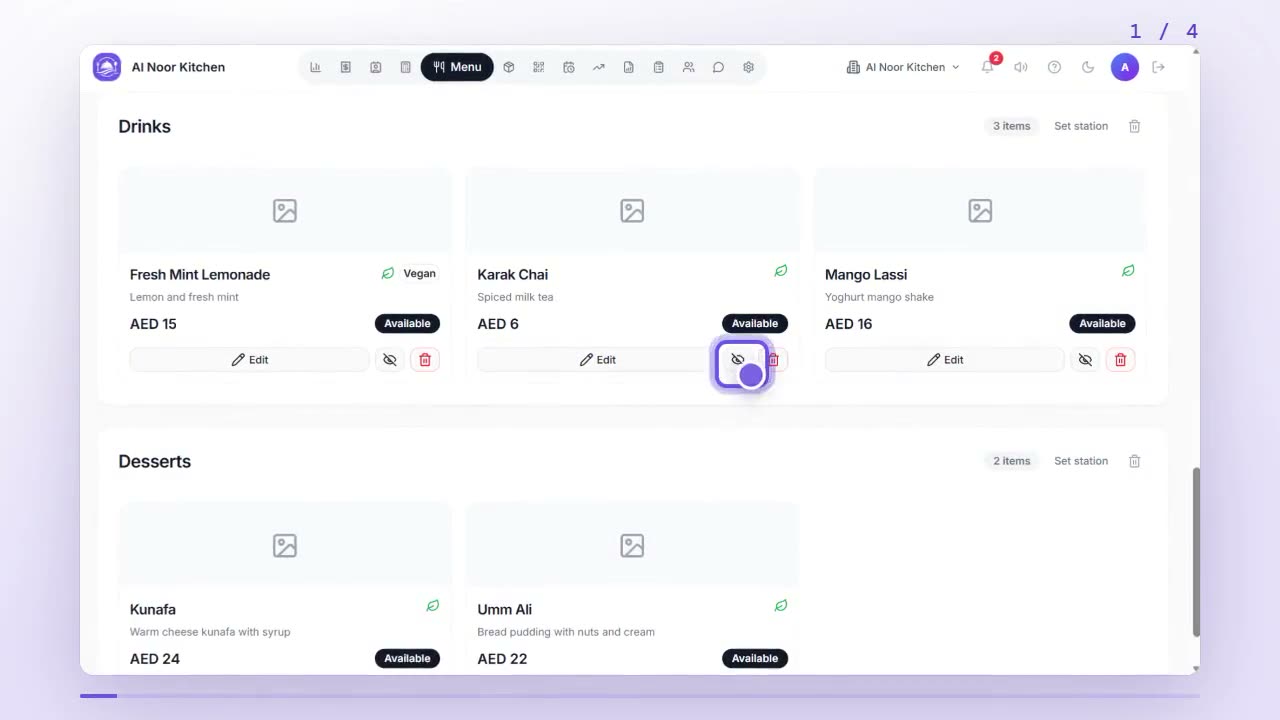
Task: Open the staff users page
Action: point(688,67)
